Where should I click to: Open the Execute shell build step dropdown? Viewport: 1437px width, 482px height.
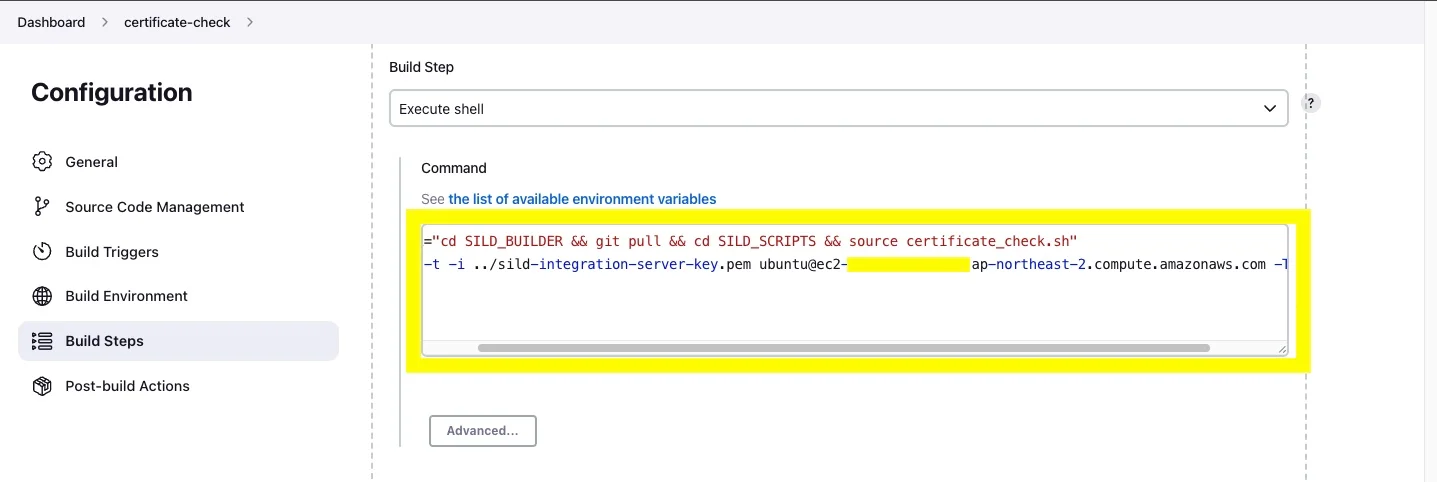point(838,109)
